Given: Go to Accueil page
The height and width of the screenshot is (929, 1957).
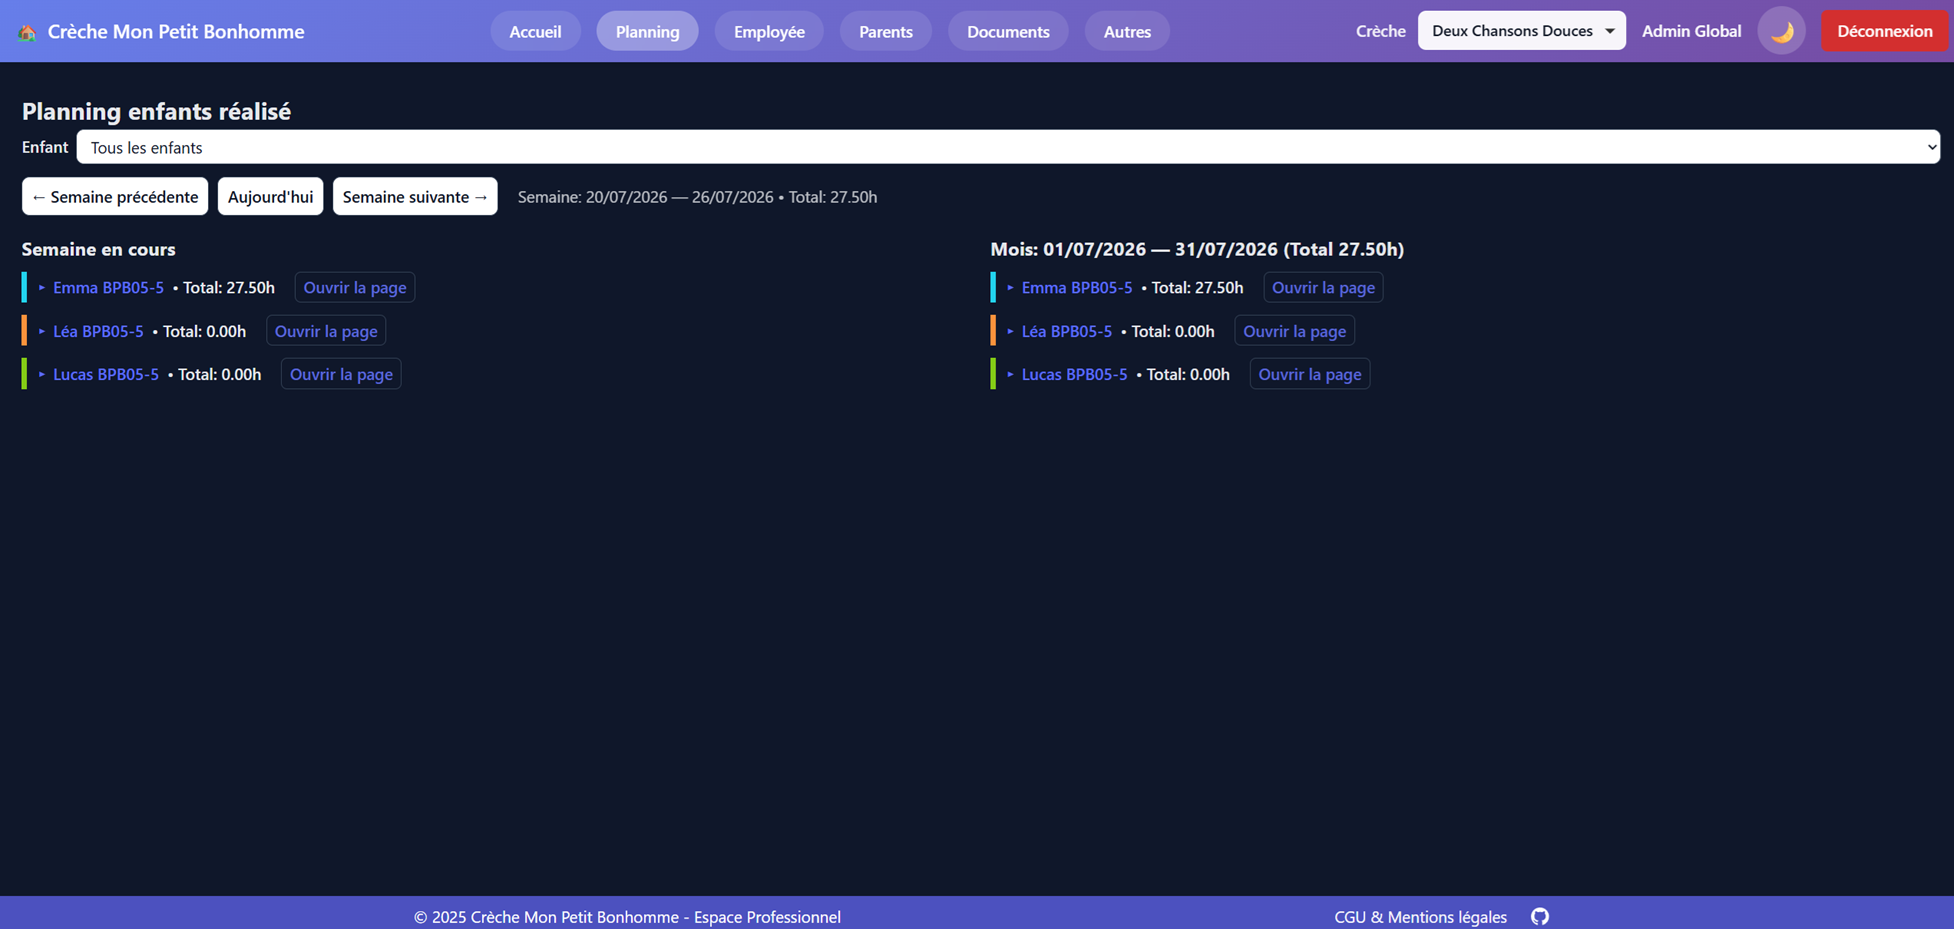Looking at the screenshot, I should pos(536,31).
